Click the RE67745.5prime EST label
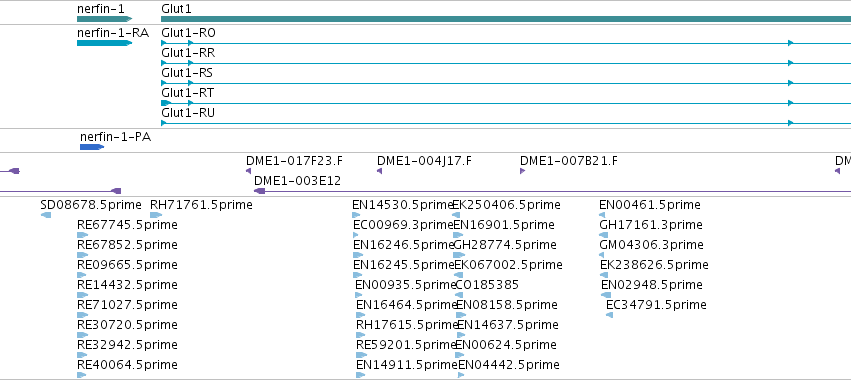The width and height of the screenshot is (851, 380). click(128, 225)
